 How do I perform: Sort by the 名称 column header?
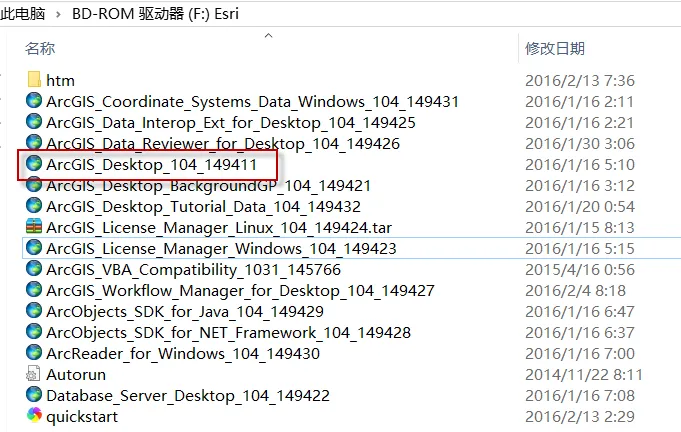click(40, 48)
